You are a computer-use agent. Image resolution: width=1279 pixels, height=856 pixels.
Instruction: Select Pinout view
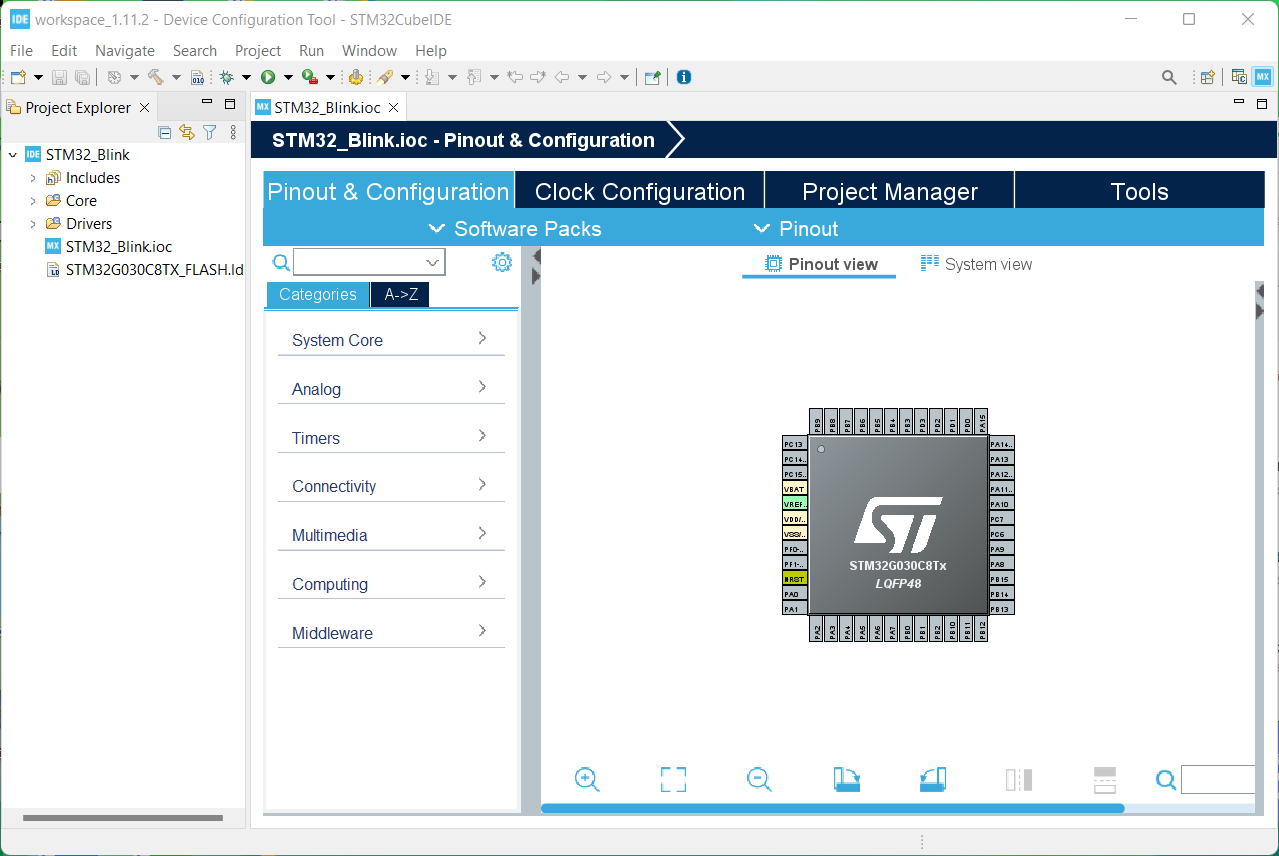tap(821, 264)
